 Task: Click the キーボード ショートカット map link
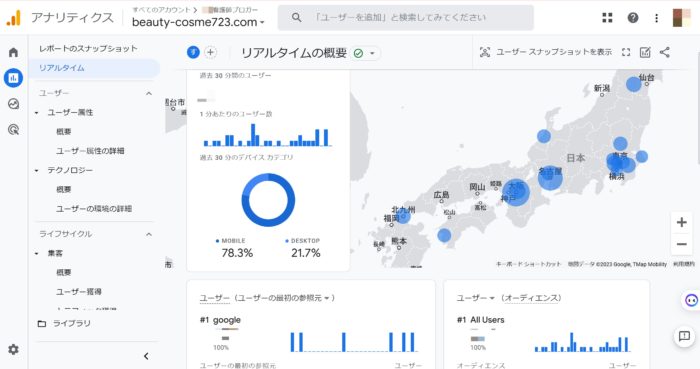(x=529, y=264)
